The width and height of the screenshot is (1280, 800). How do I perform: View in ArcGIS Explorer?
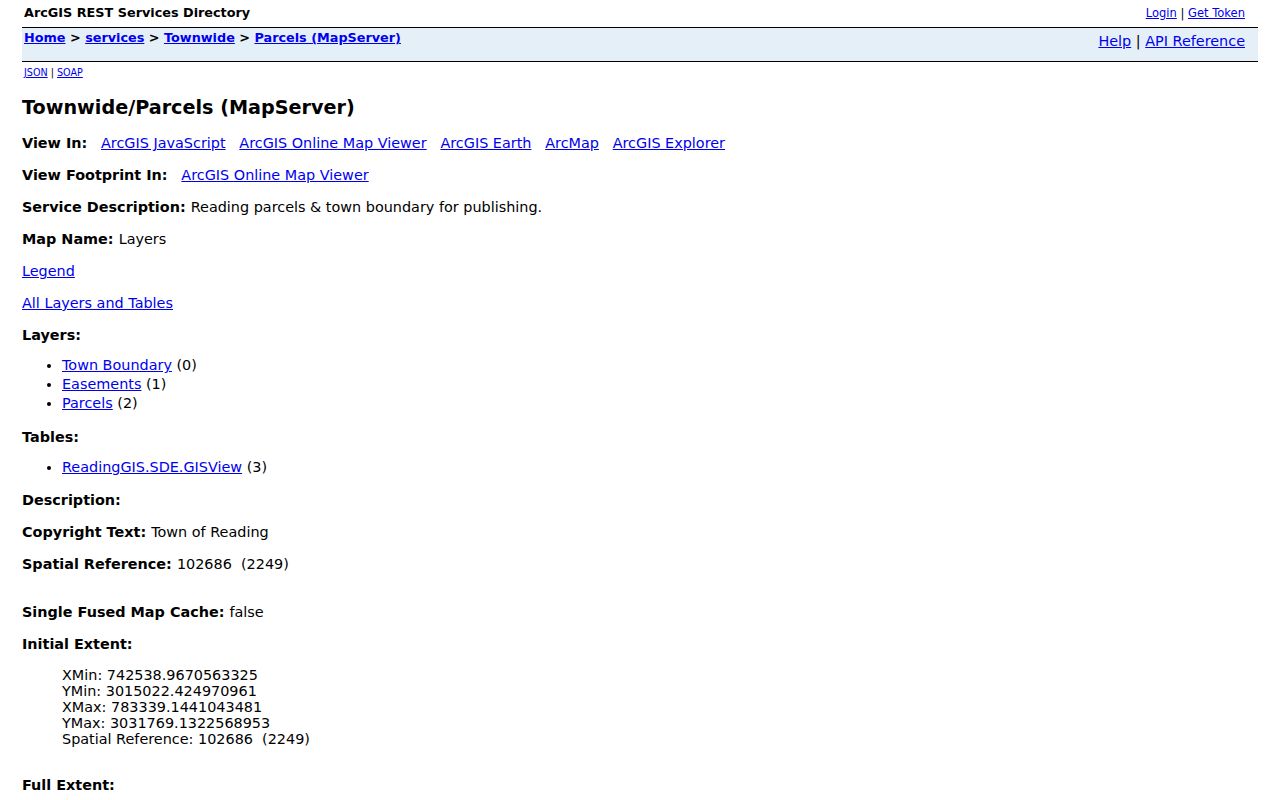point(669,143)
